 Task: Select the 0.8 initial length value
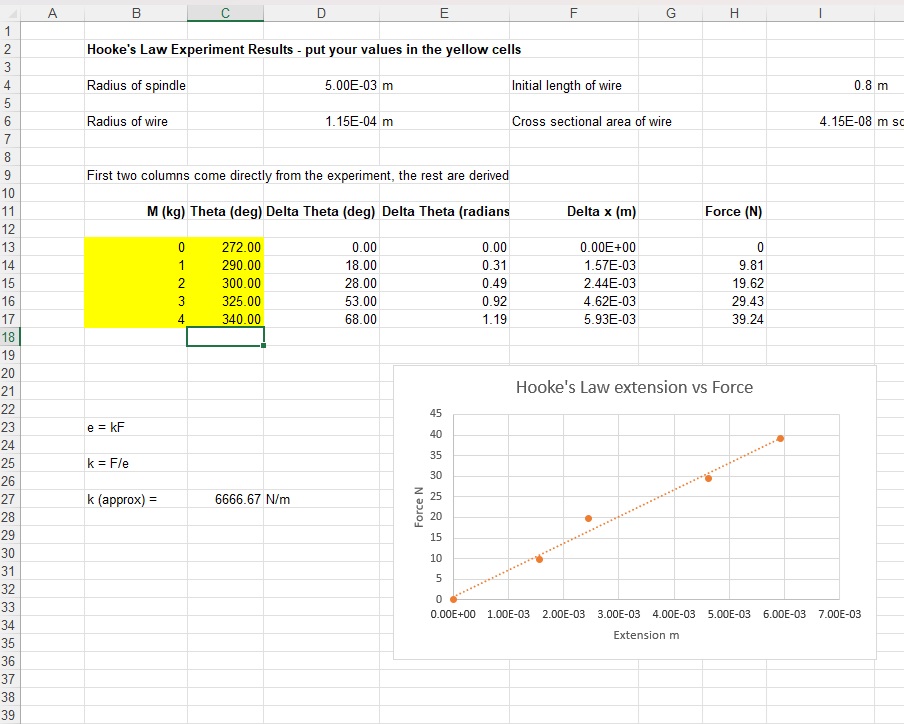pyautogui.click(x=820, y=85)
